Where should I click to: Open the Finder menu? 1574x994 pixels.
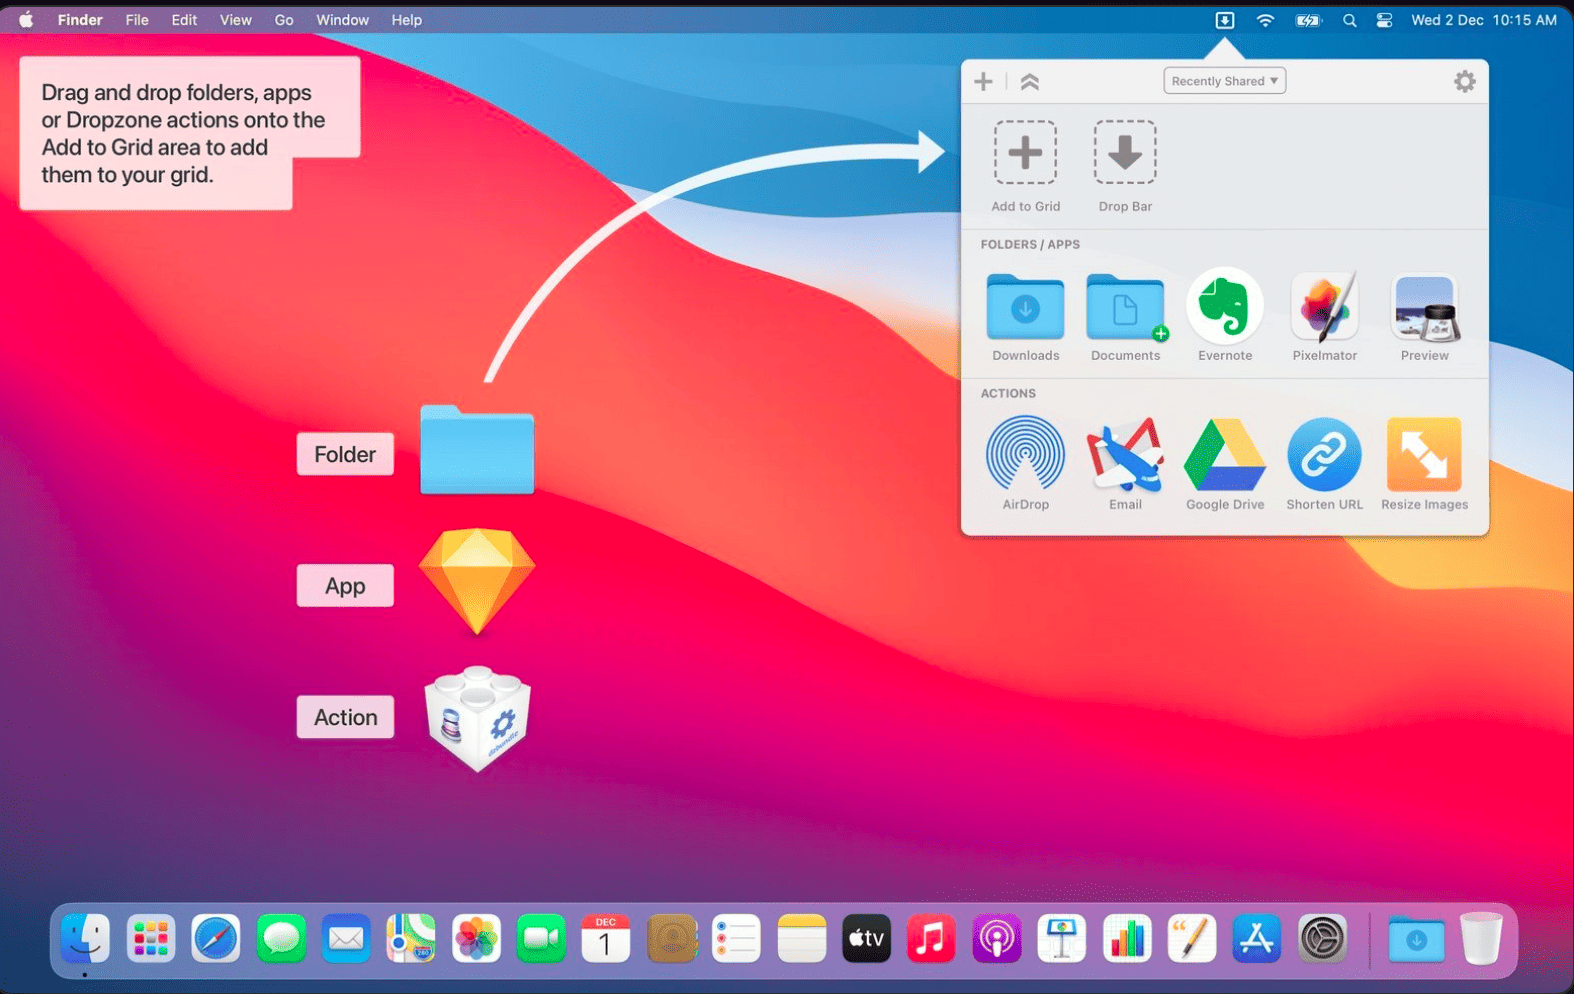pyautogui.click(x=80, y=20)
